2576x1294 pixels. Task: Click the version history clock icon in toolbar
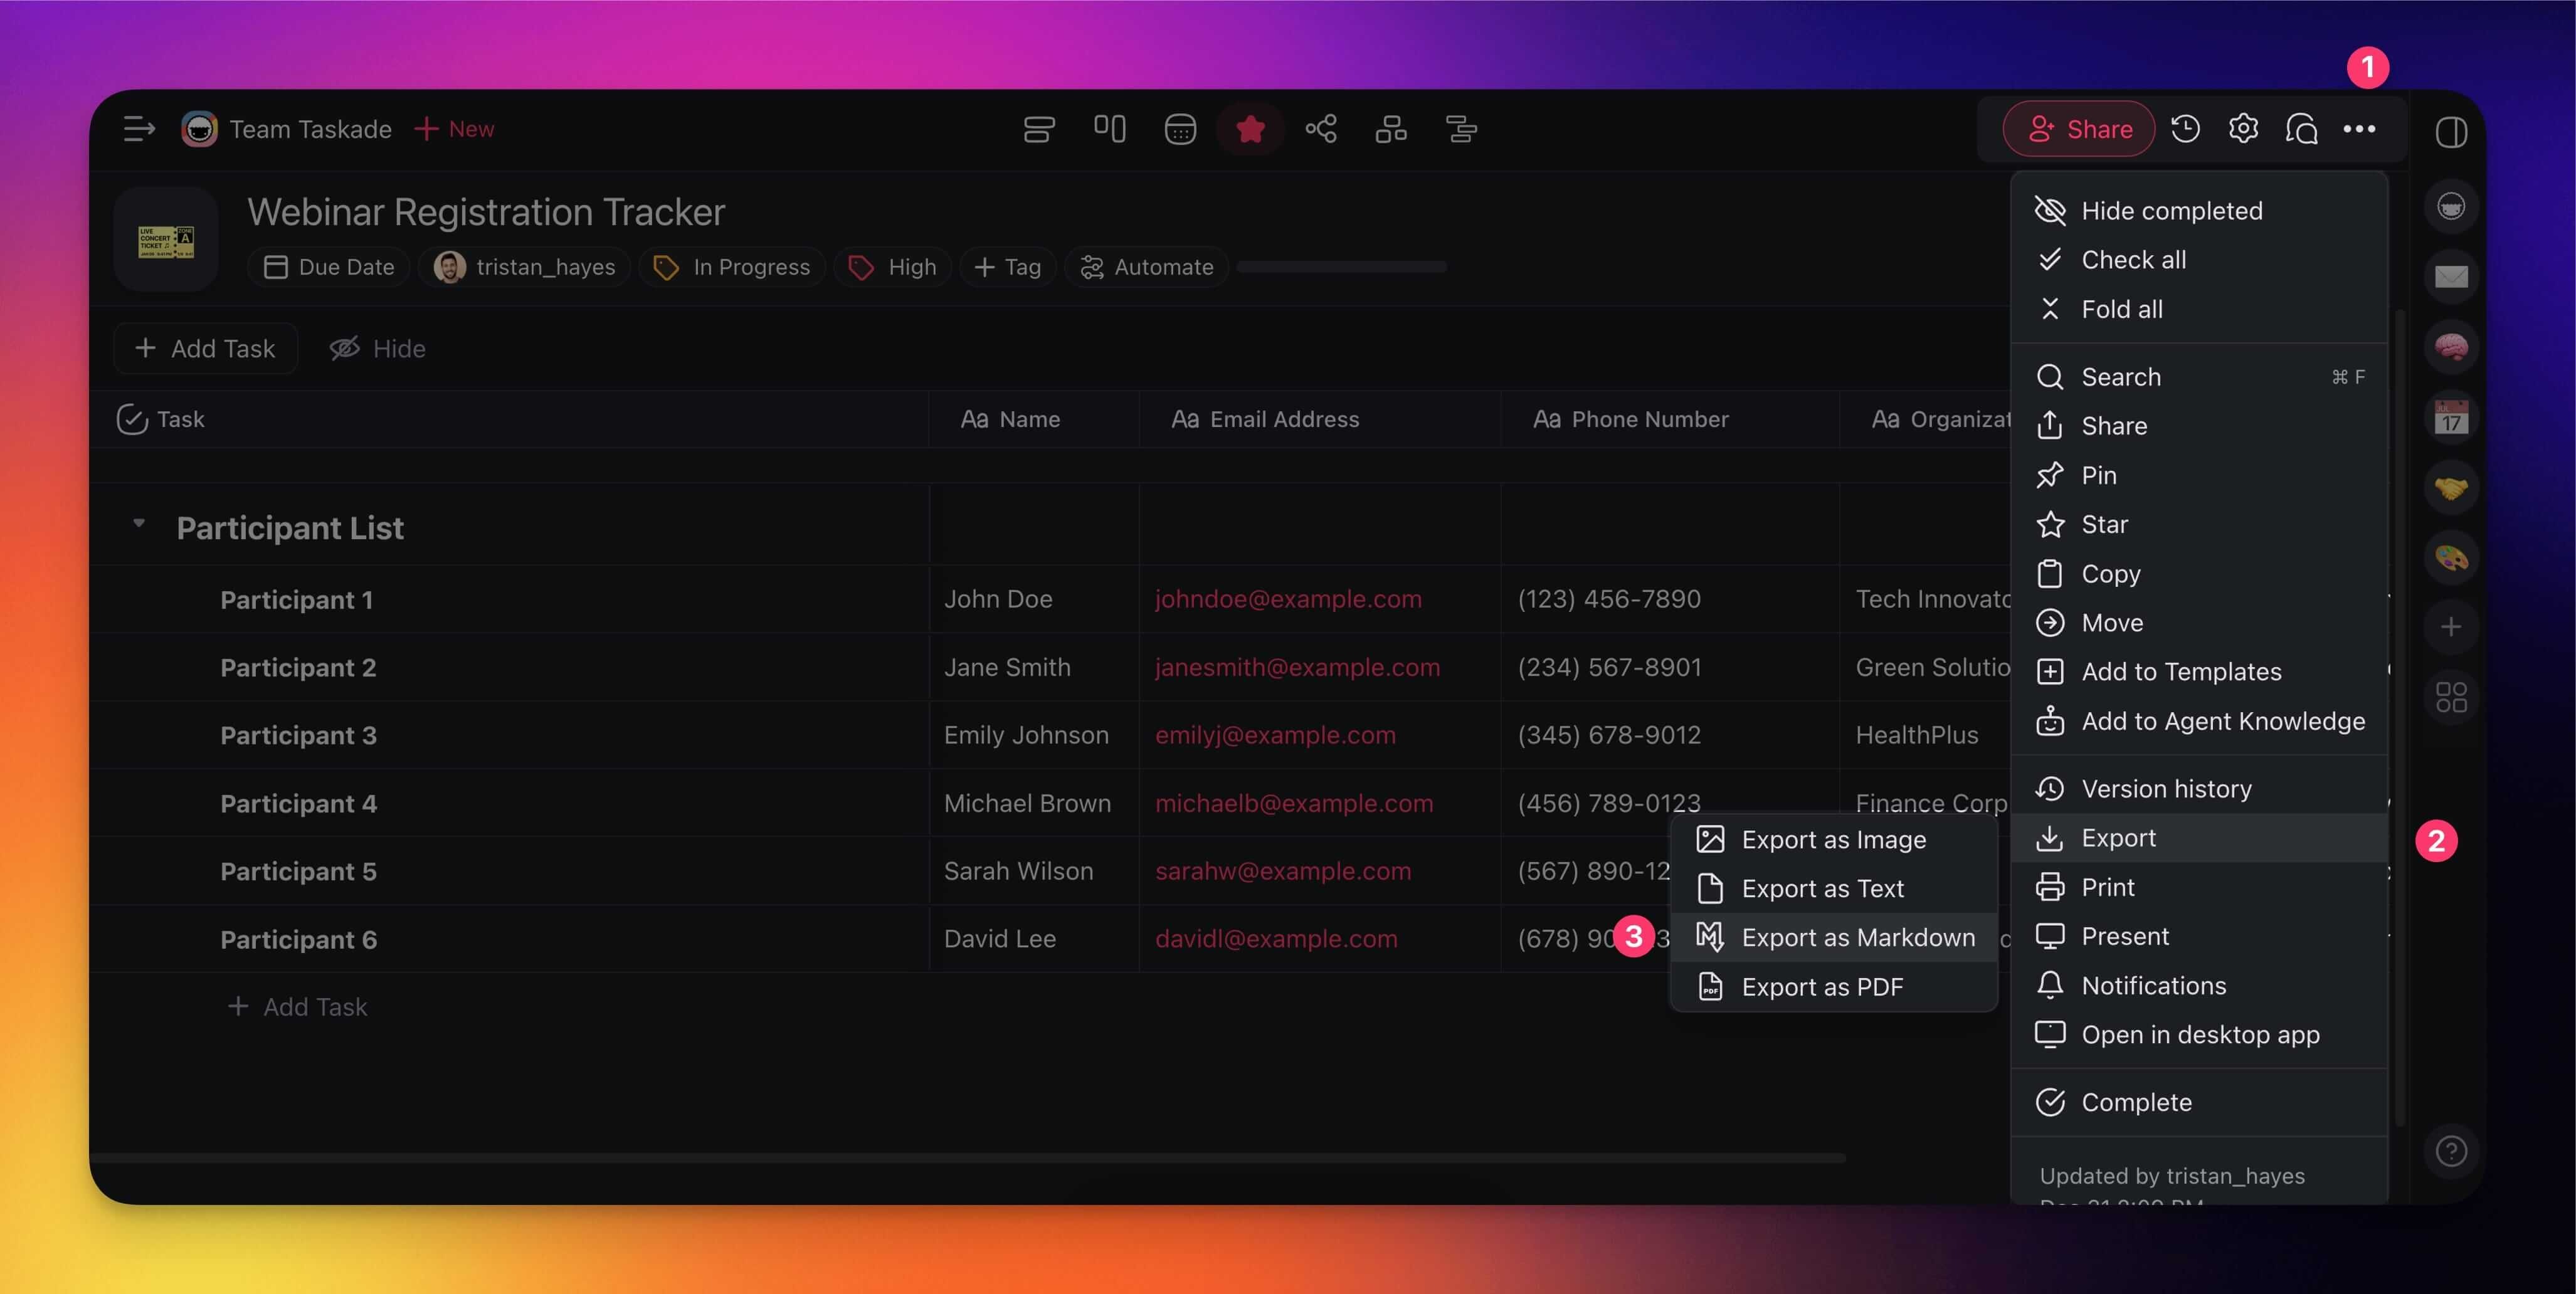coord(2185,129)
